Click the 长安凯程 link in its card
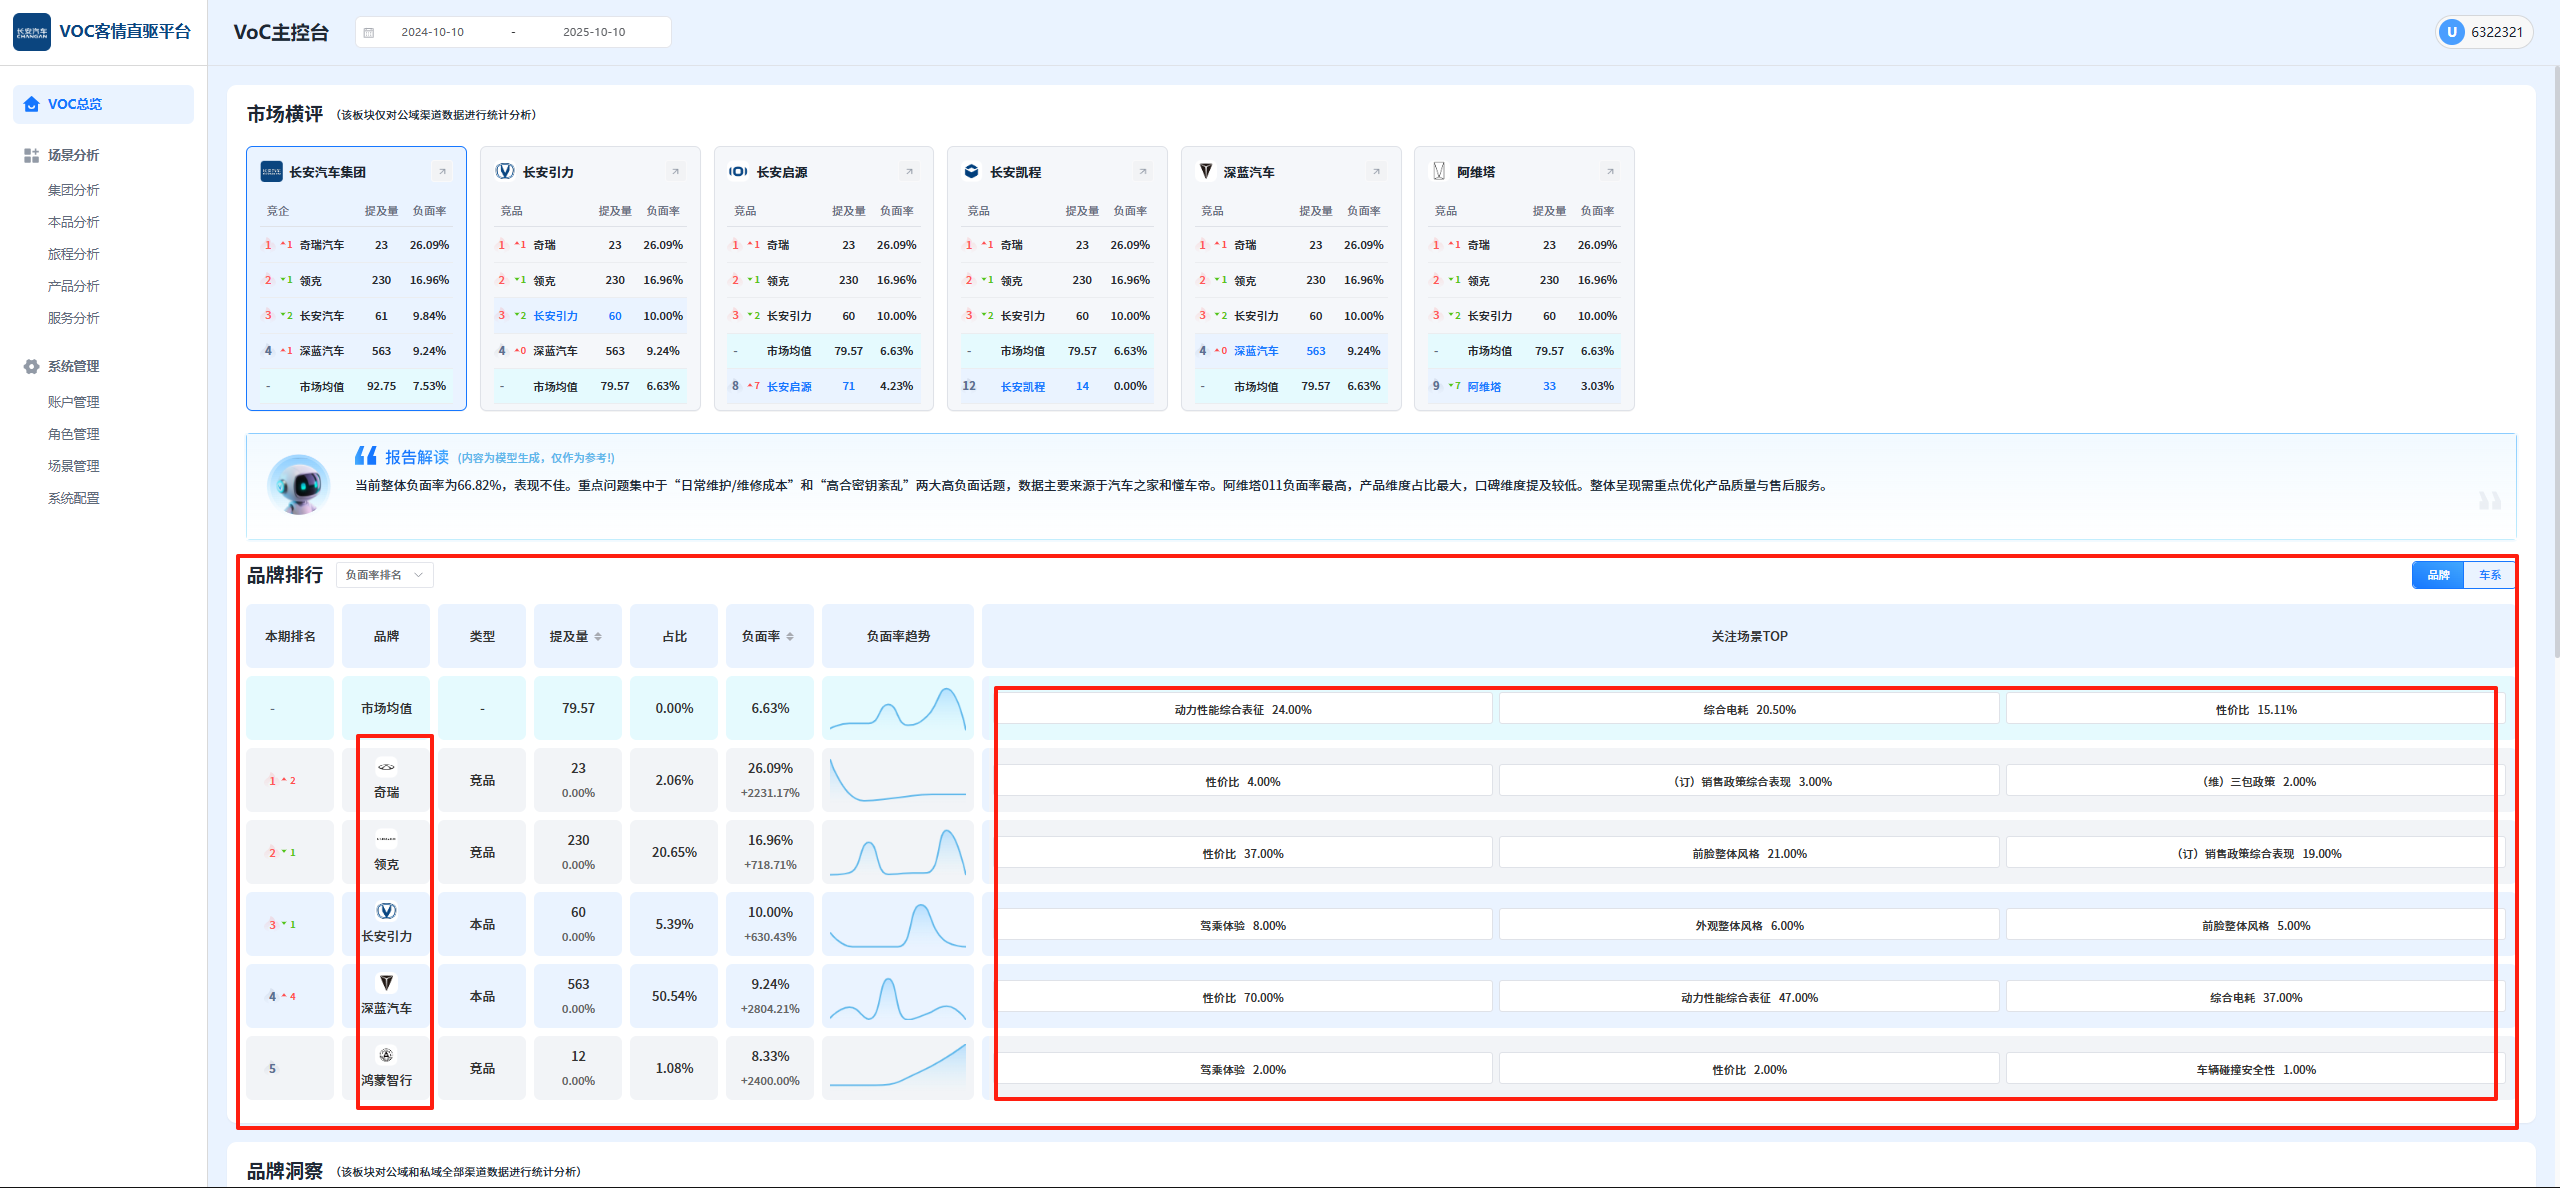 pyautogui.click(x=1022, y=387)
